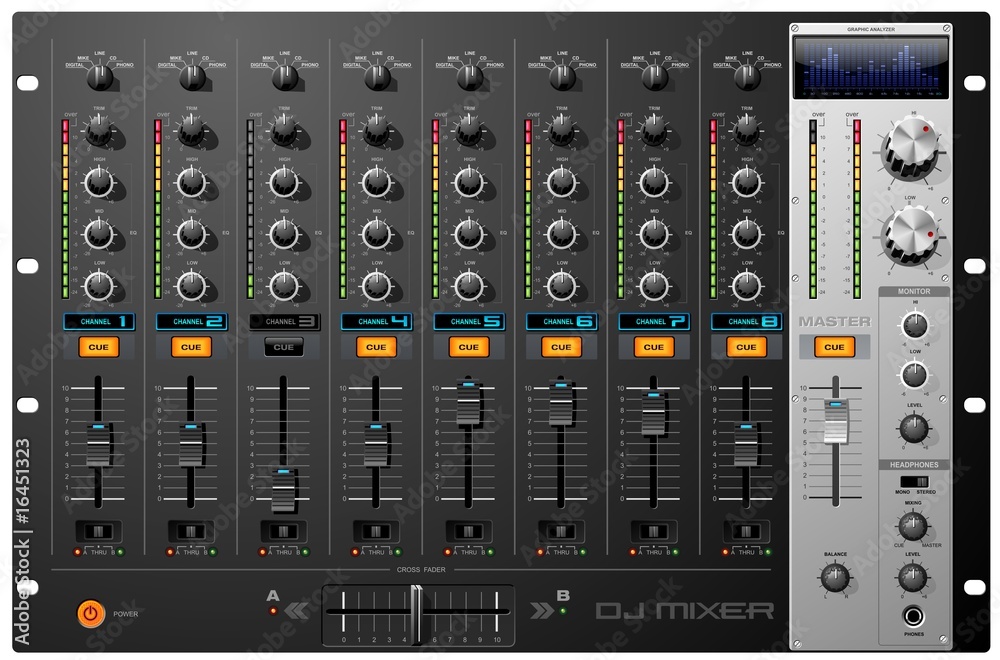1000x660 pixels.
Task: Click Channel 8 MID EQ knob
Action: pos(746,234)
